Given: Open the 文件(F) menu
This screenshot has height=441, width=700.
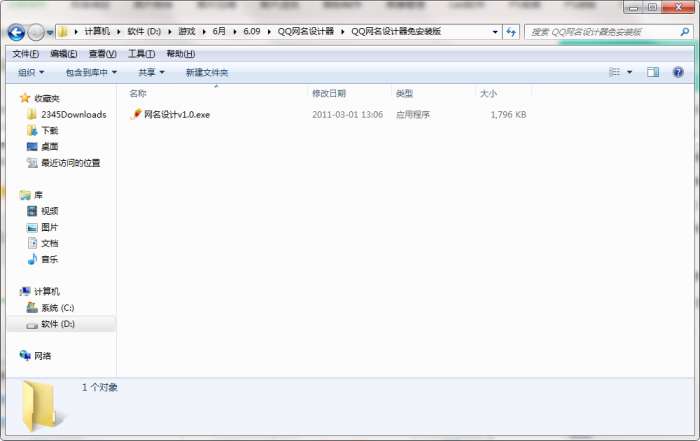Looking at the screenshot, I should point(25,54).
